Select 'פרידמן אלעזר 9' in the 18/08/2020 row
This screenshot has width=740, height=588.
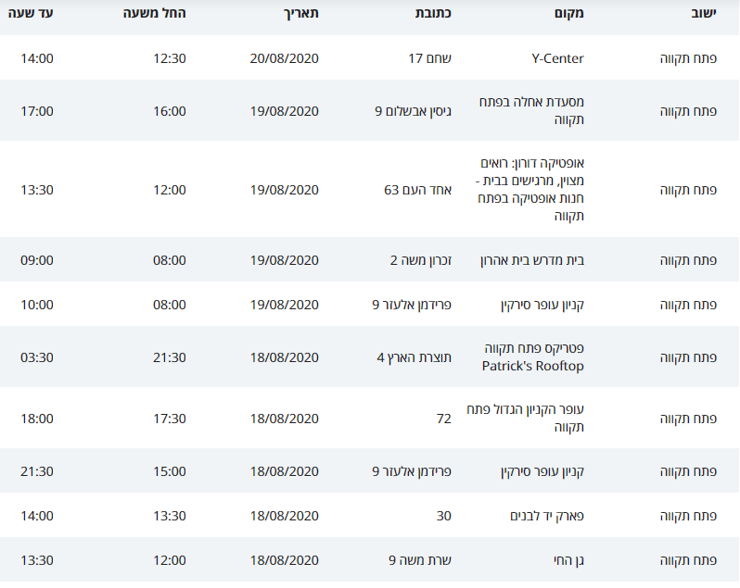[412, 471]
